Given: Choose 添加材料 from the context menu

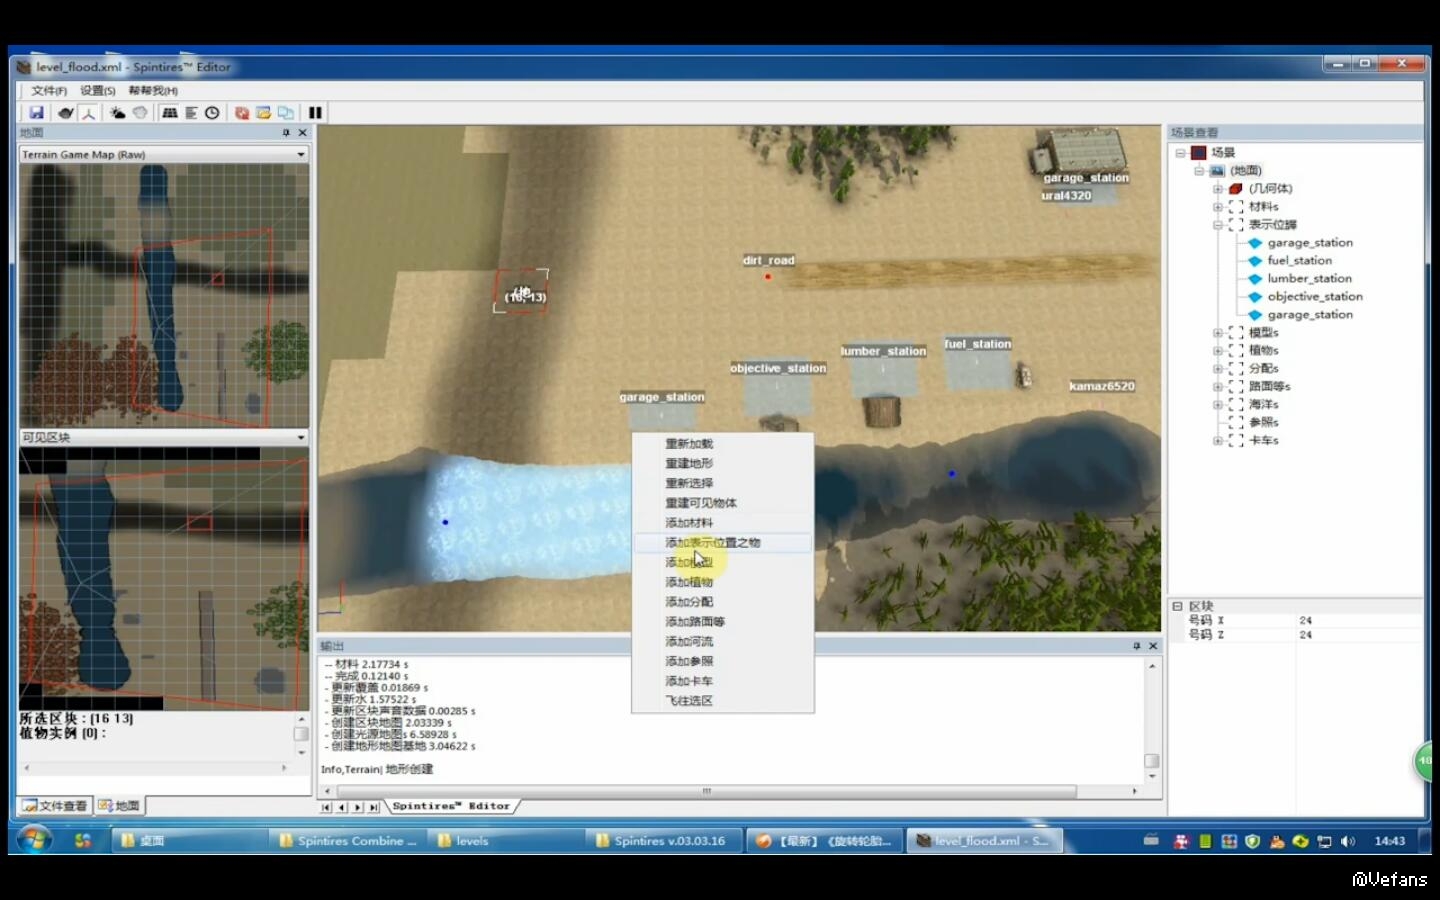Looking at the screenshot, I should pyautogui.click(x=723, y=523).
